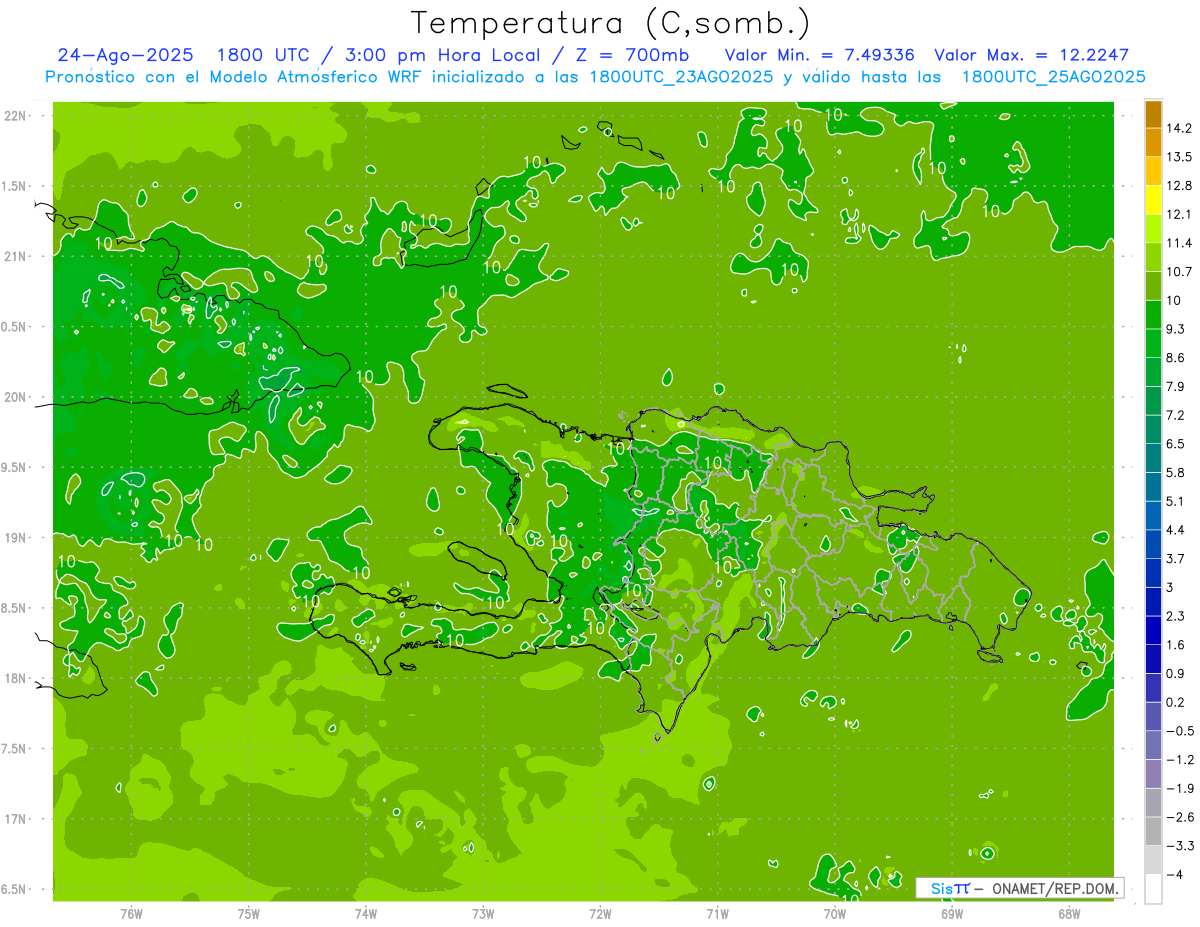1200x927 pixels.
Task: Click the '4.4' color scale value
Action: (1176, 530)
